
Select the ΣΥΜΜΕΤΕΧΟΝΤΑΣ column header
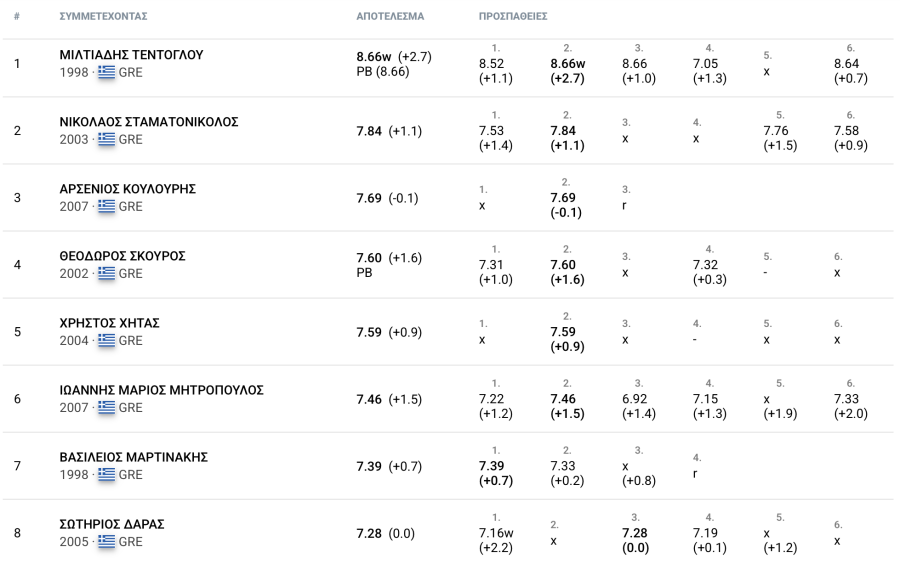point(103,17)
